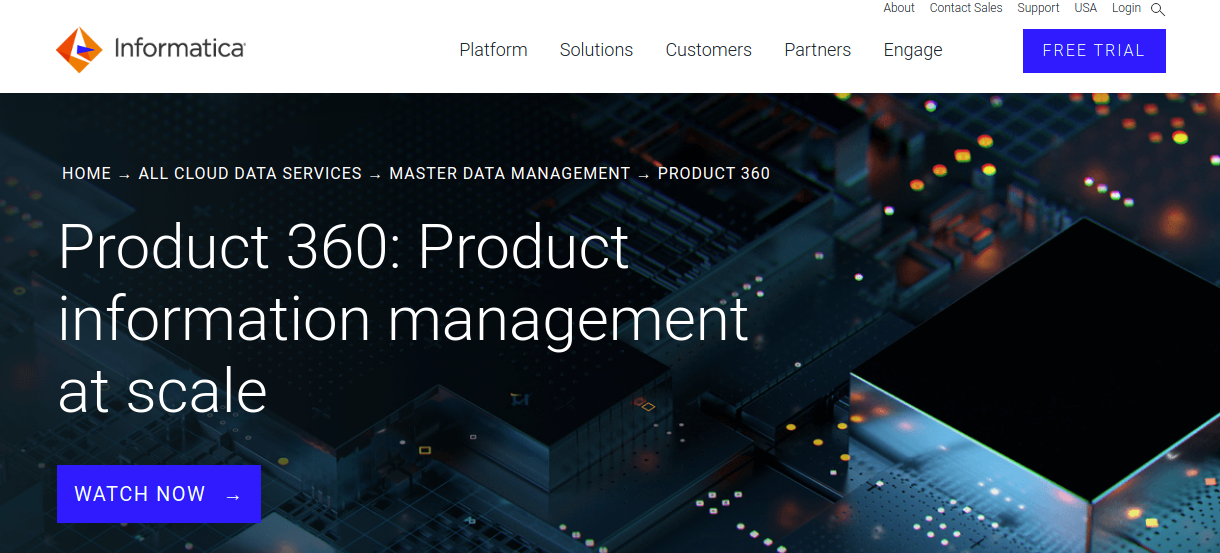Click the Informatica logo

pyautogui.click(x=151, y=50)
